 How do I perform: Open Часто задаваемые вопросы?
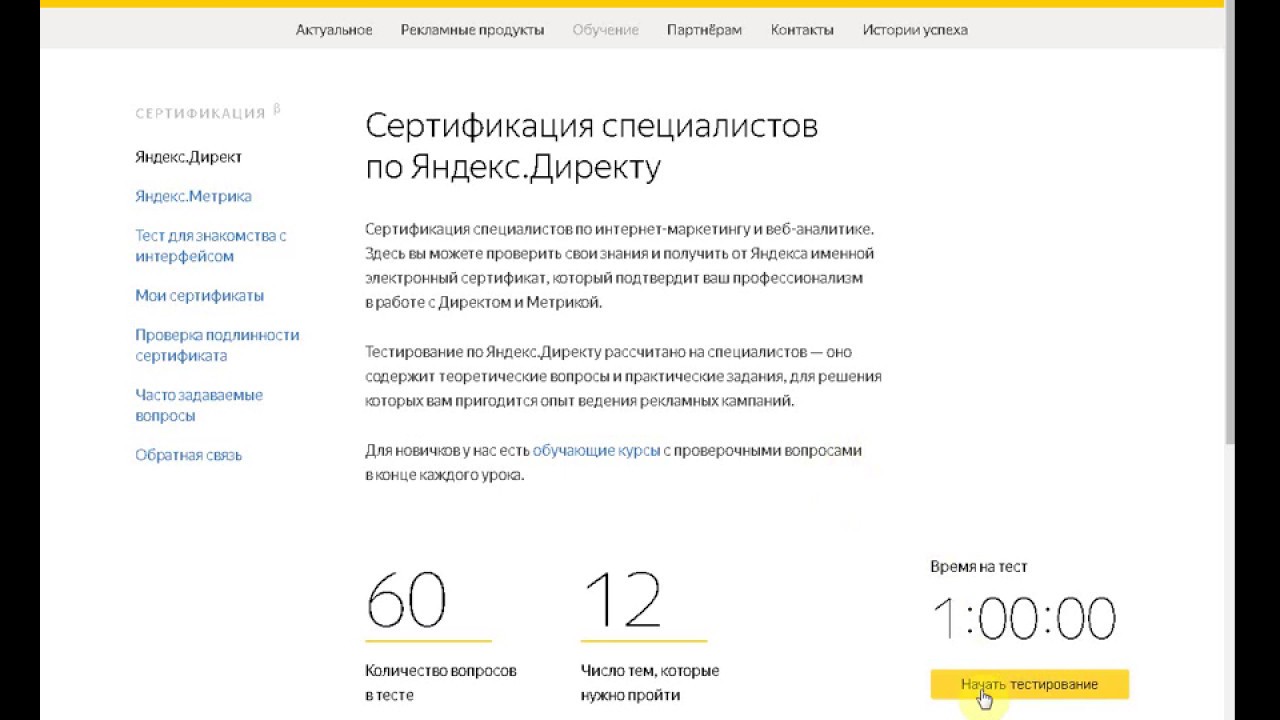pyautogui.click(x=199, y=405)
